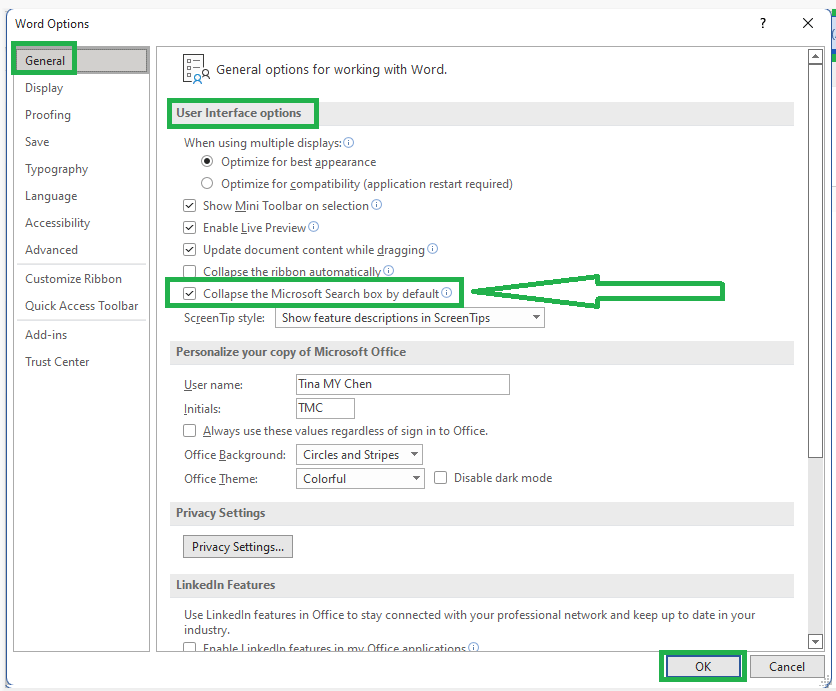Click the info icon for Collapse Microsoft Search box

tap(447, 293)
